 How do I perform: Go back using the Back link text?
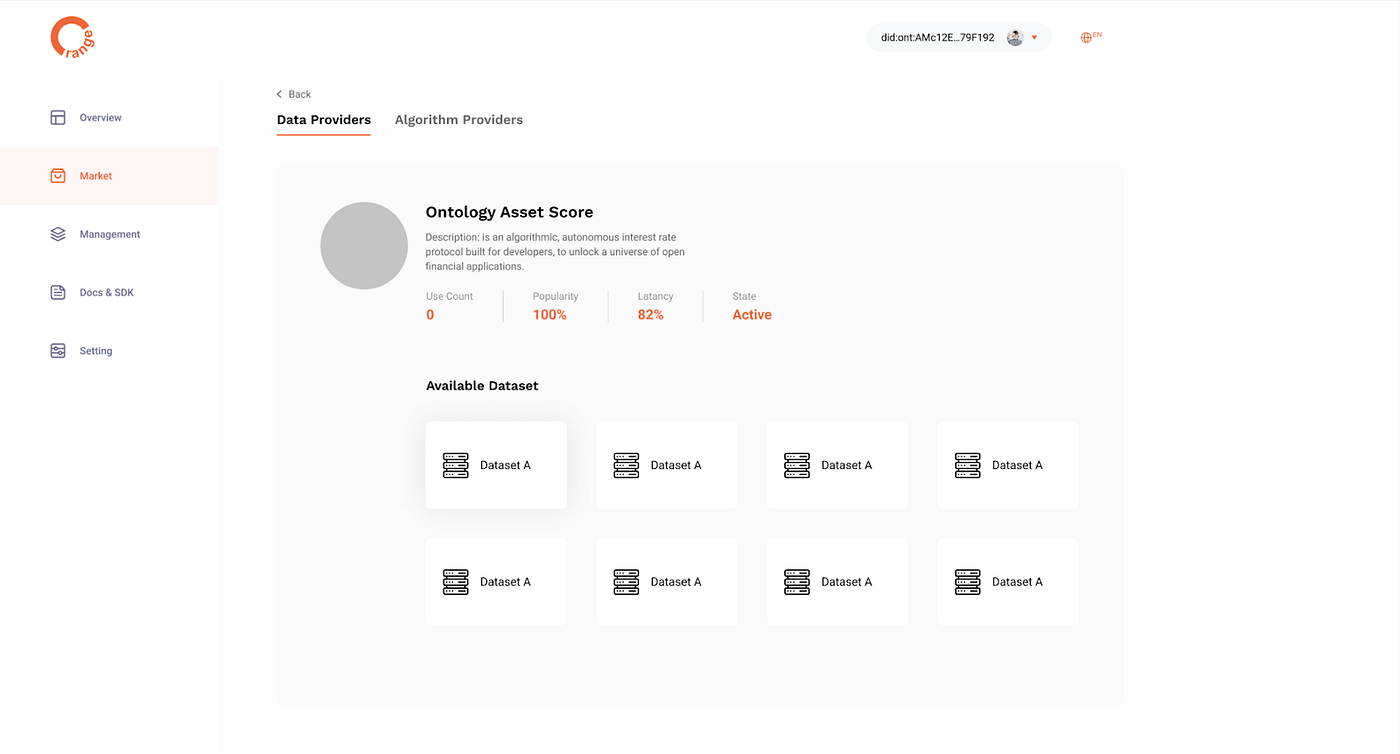click(x=300, y=94)
